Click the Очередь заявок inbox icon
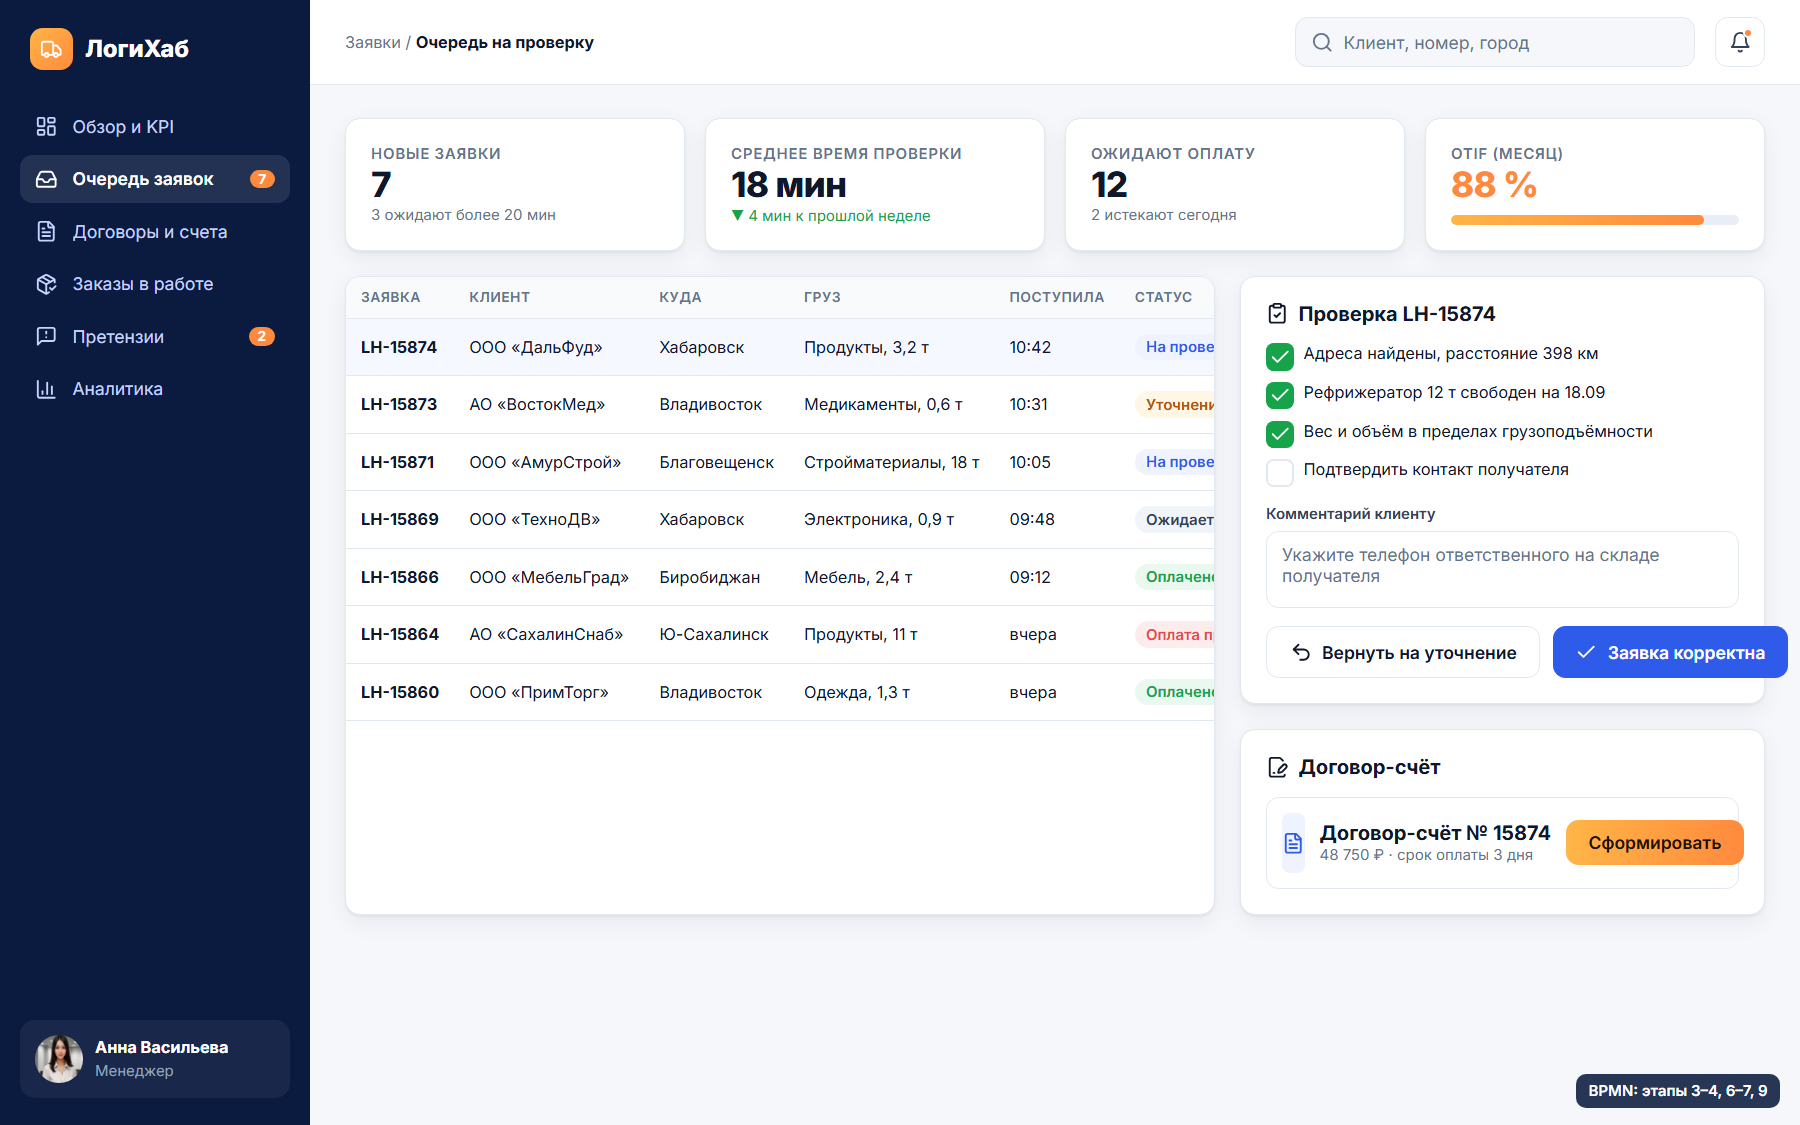This screenshot has width=1800, height=1125. pos(46,179)
